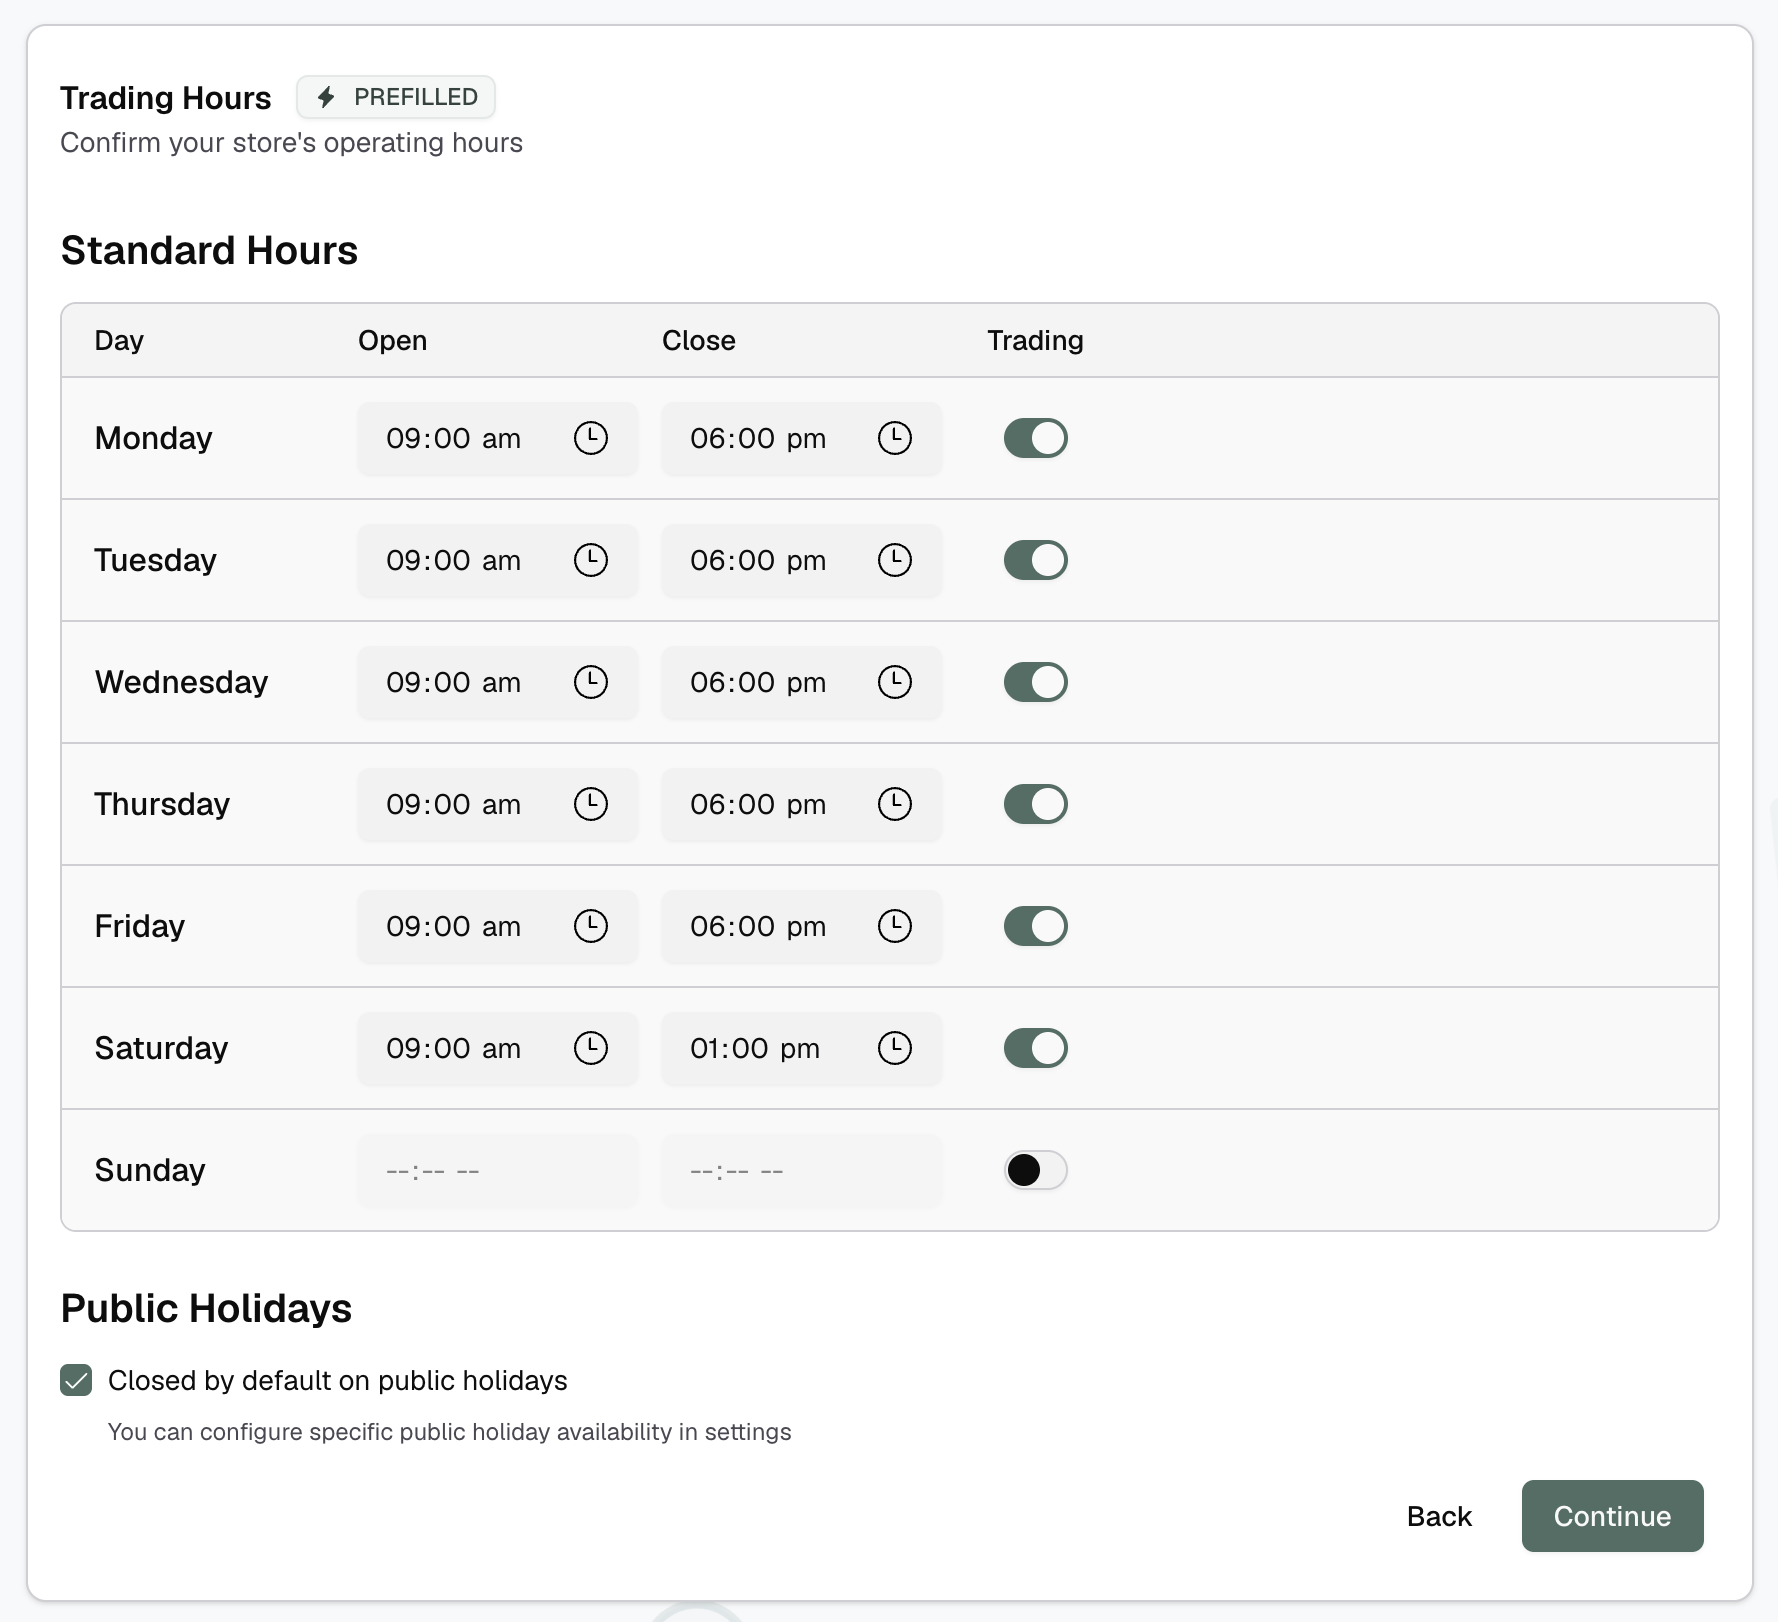
Task: Open the clock picker for Thursday open time
Action: pos(591,804)
